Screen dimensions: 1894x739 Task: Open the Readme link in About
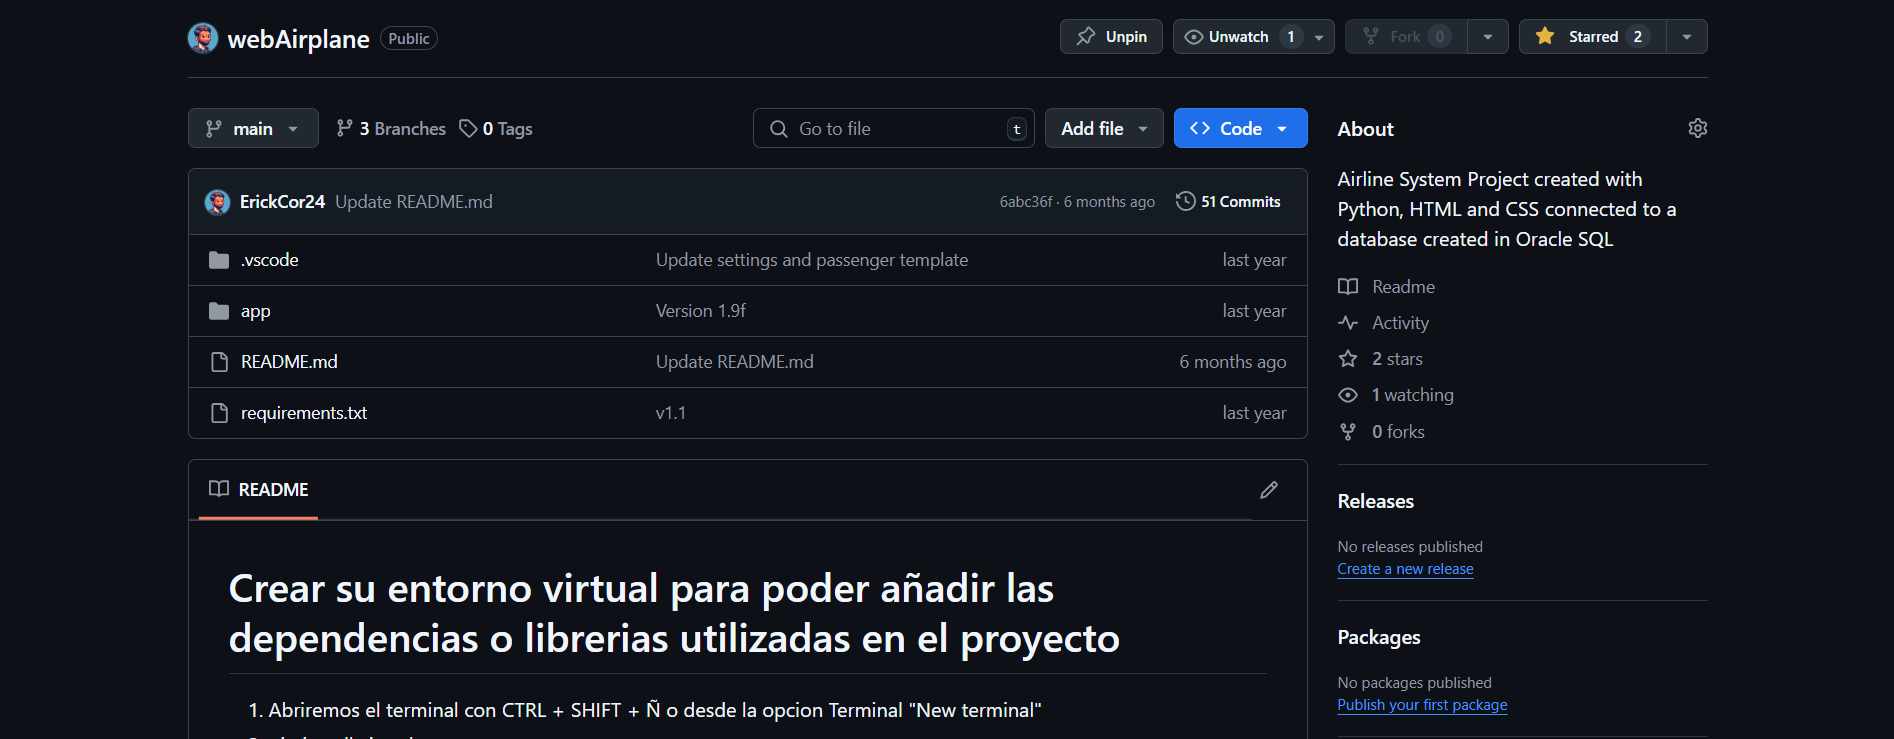(x=1403, y=287)
